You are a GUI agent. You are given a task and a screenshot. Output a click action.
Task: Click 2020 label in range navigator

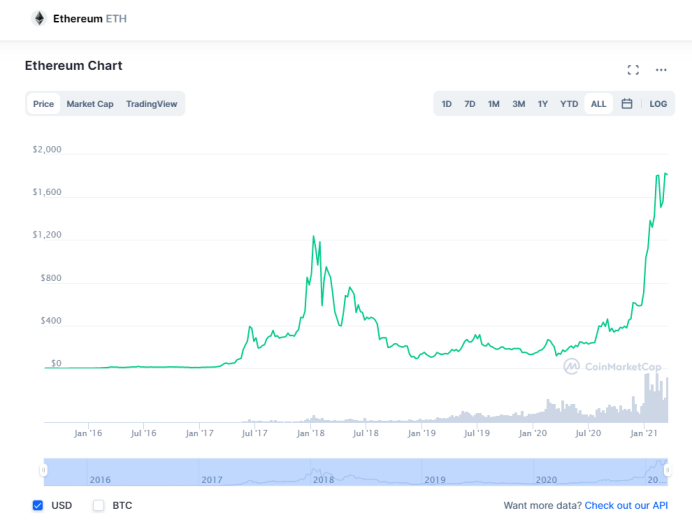point(546,480)
